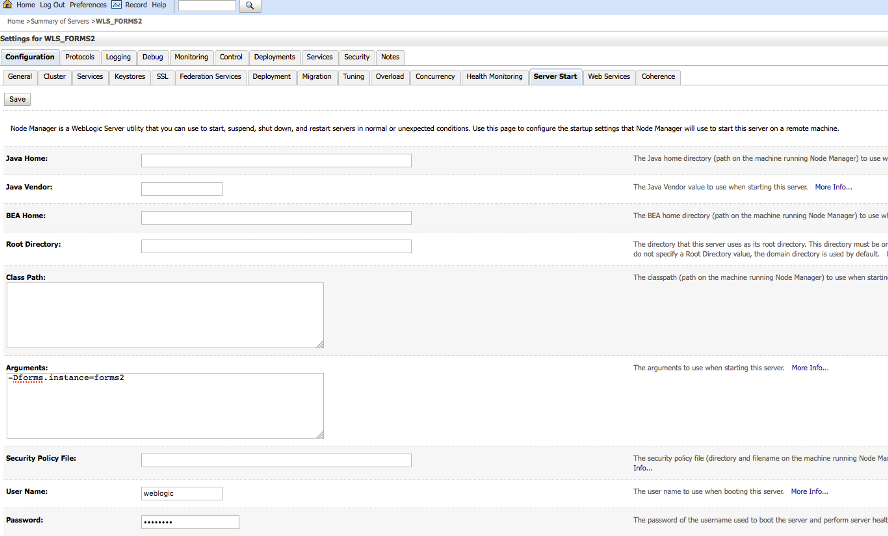Grab the Arguments box resize handle

320,435
